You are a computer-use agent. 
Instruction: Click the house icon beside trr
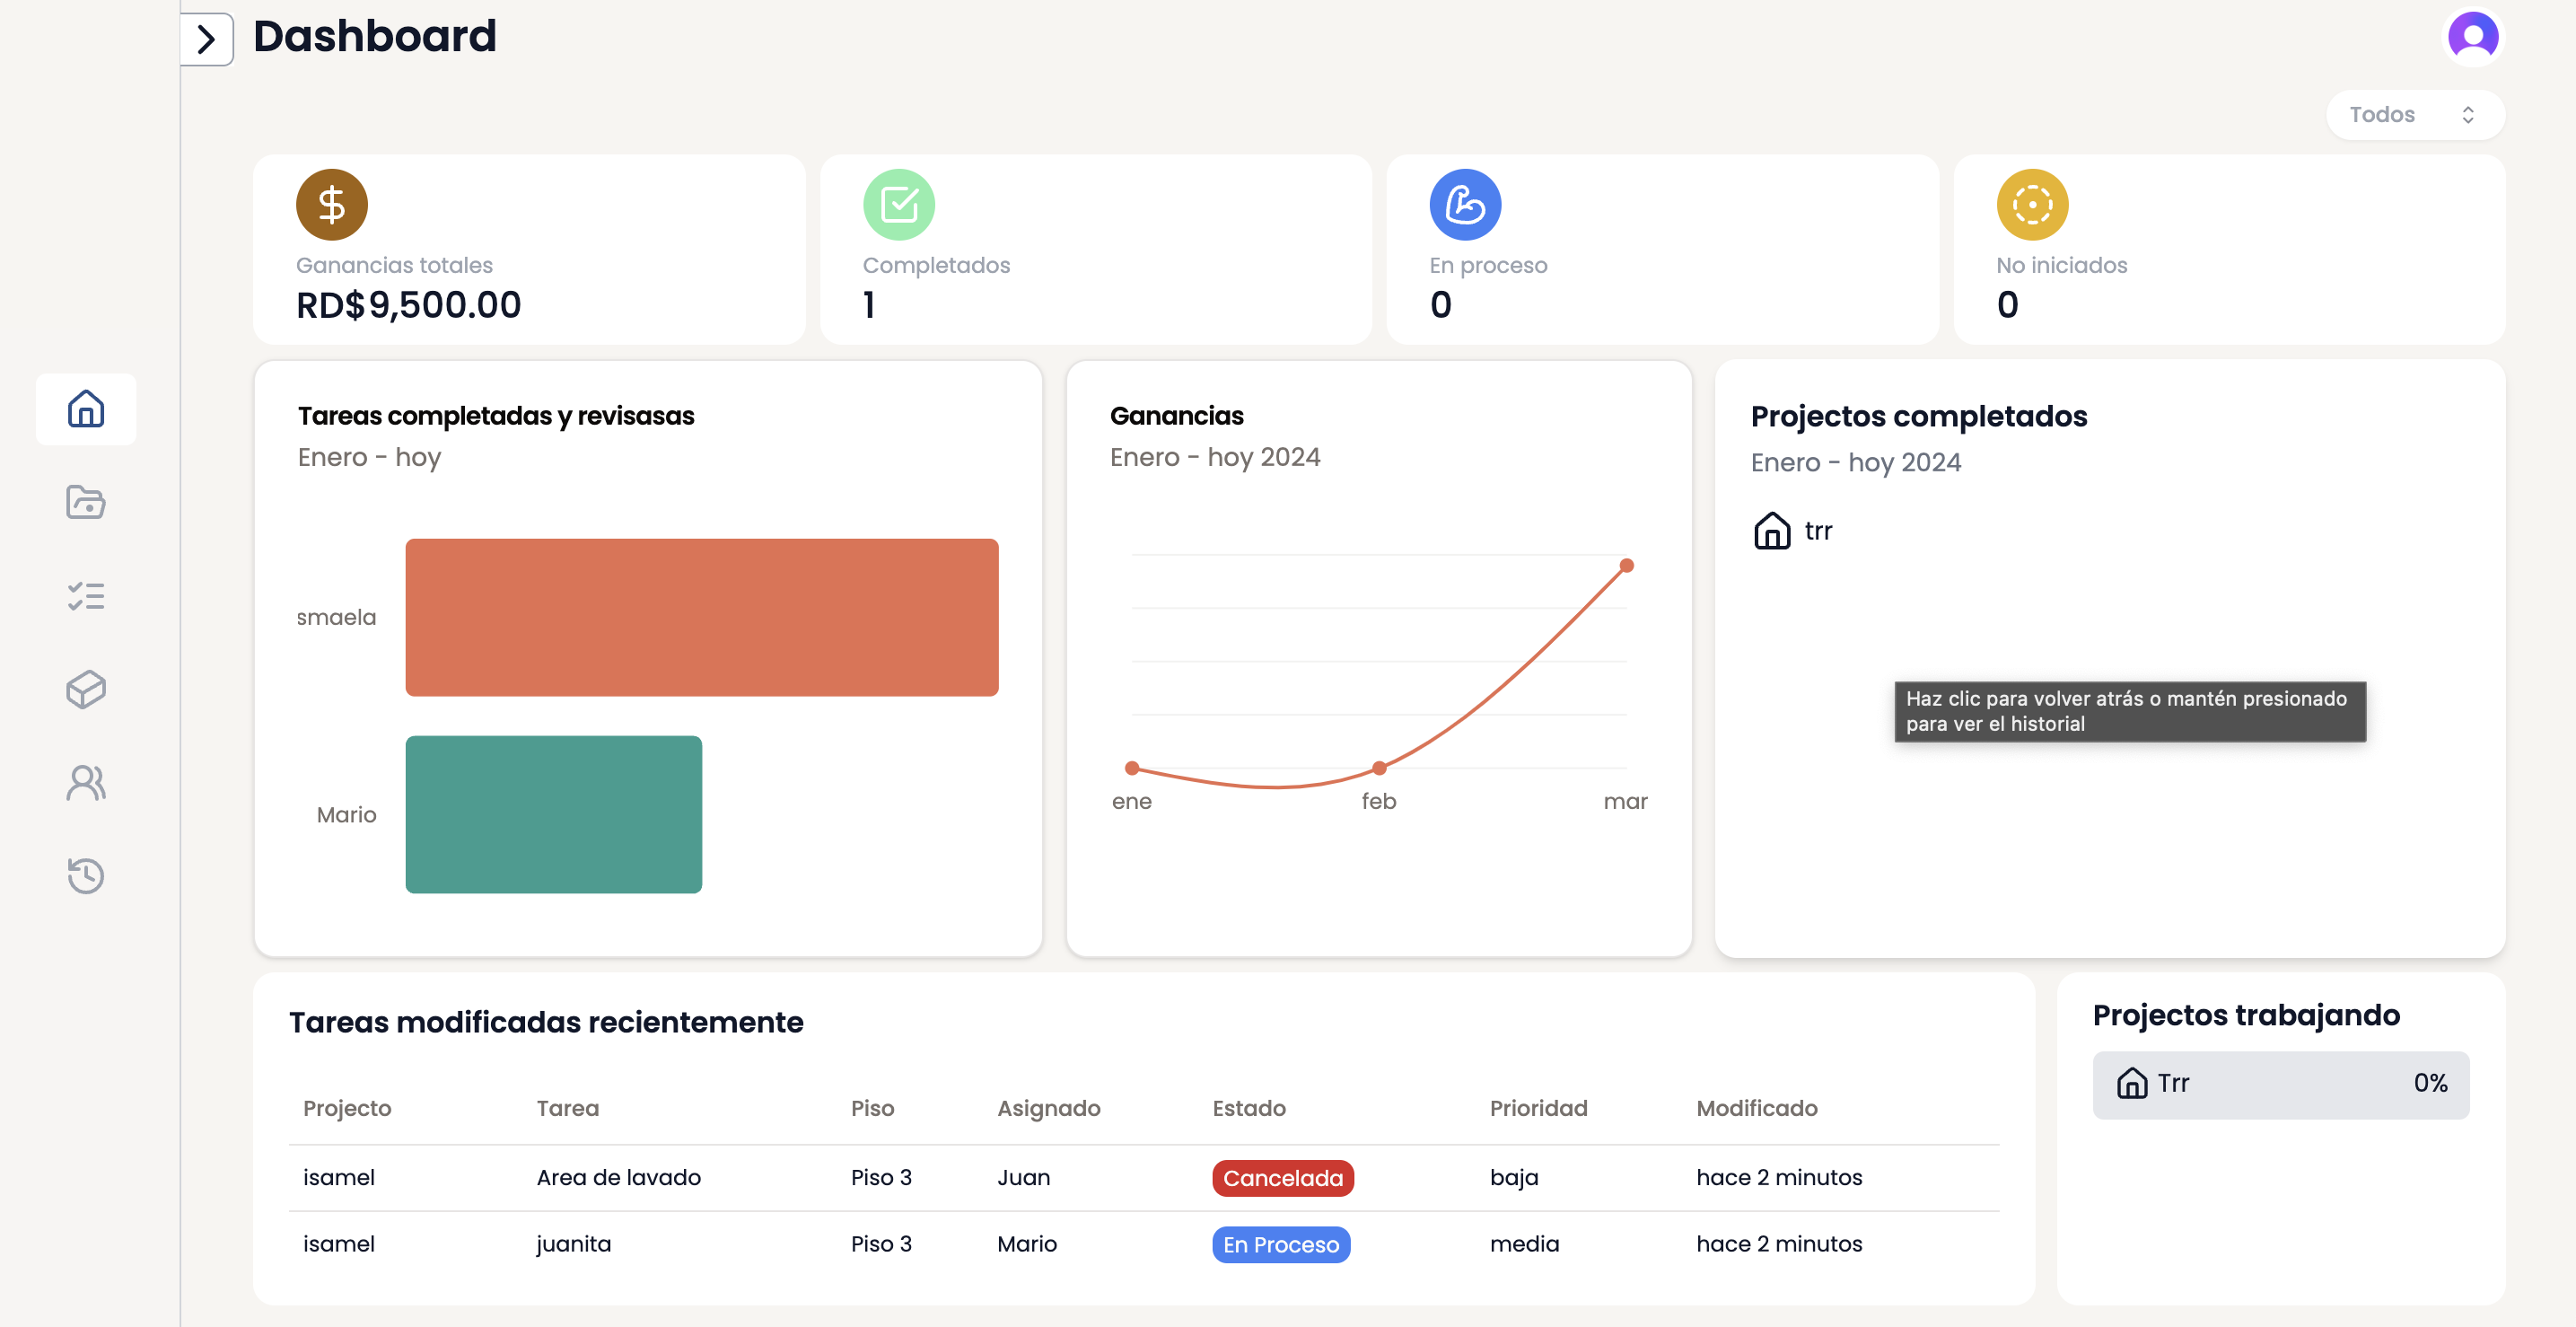1772,531
